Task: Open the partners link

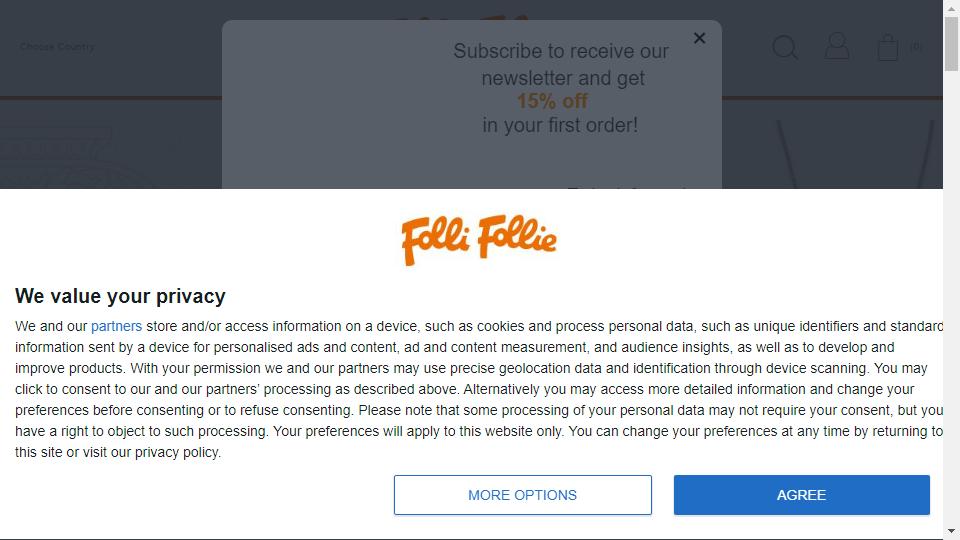Action: pyautogui.click(x=116, y=326)
